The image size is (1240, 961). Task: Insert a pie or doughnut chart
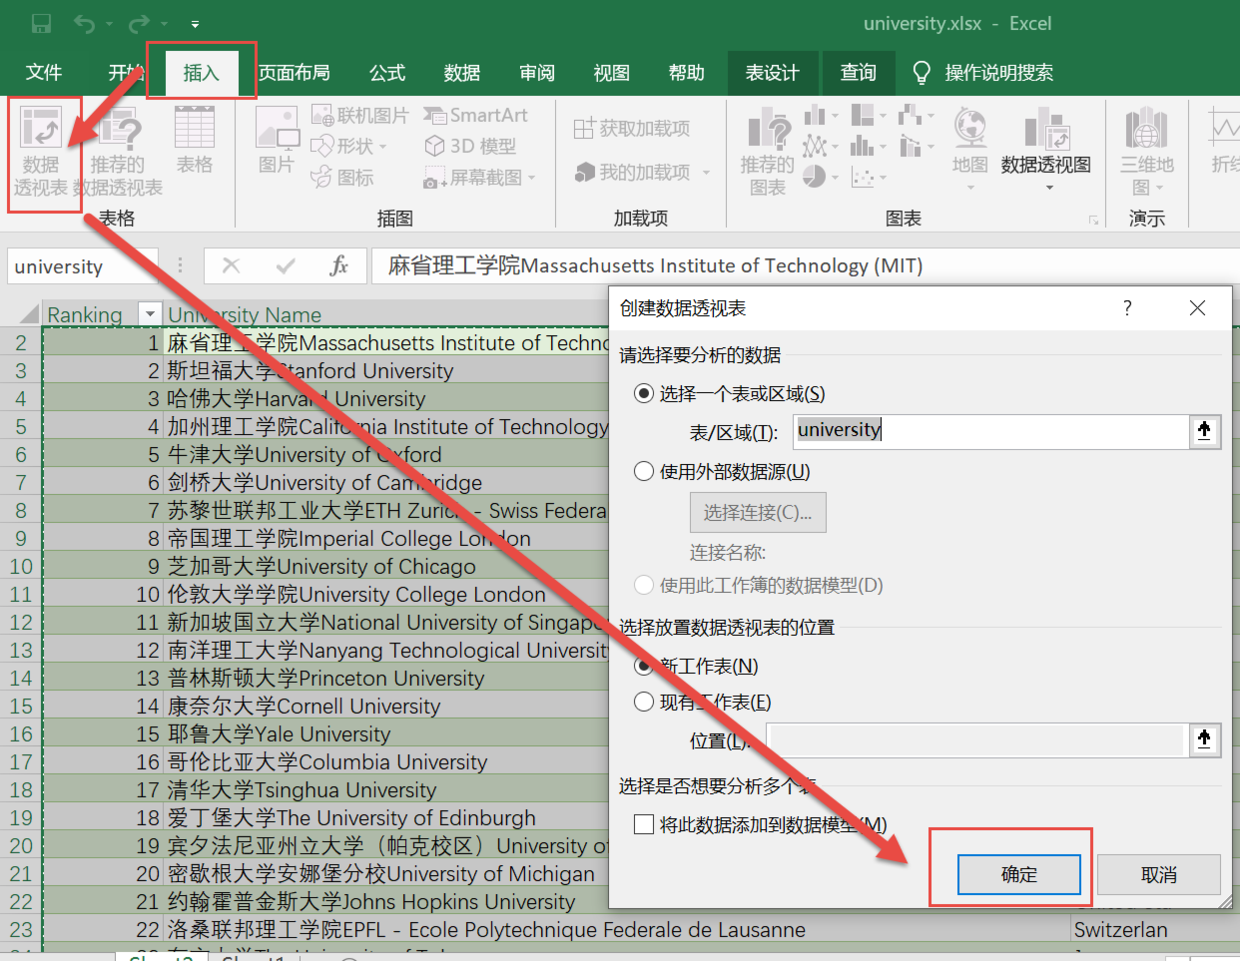[x=815, y=177]
